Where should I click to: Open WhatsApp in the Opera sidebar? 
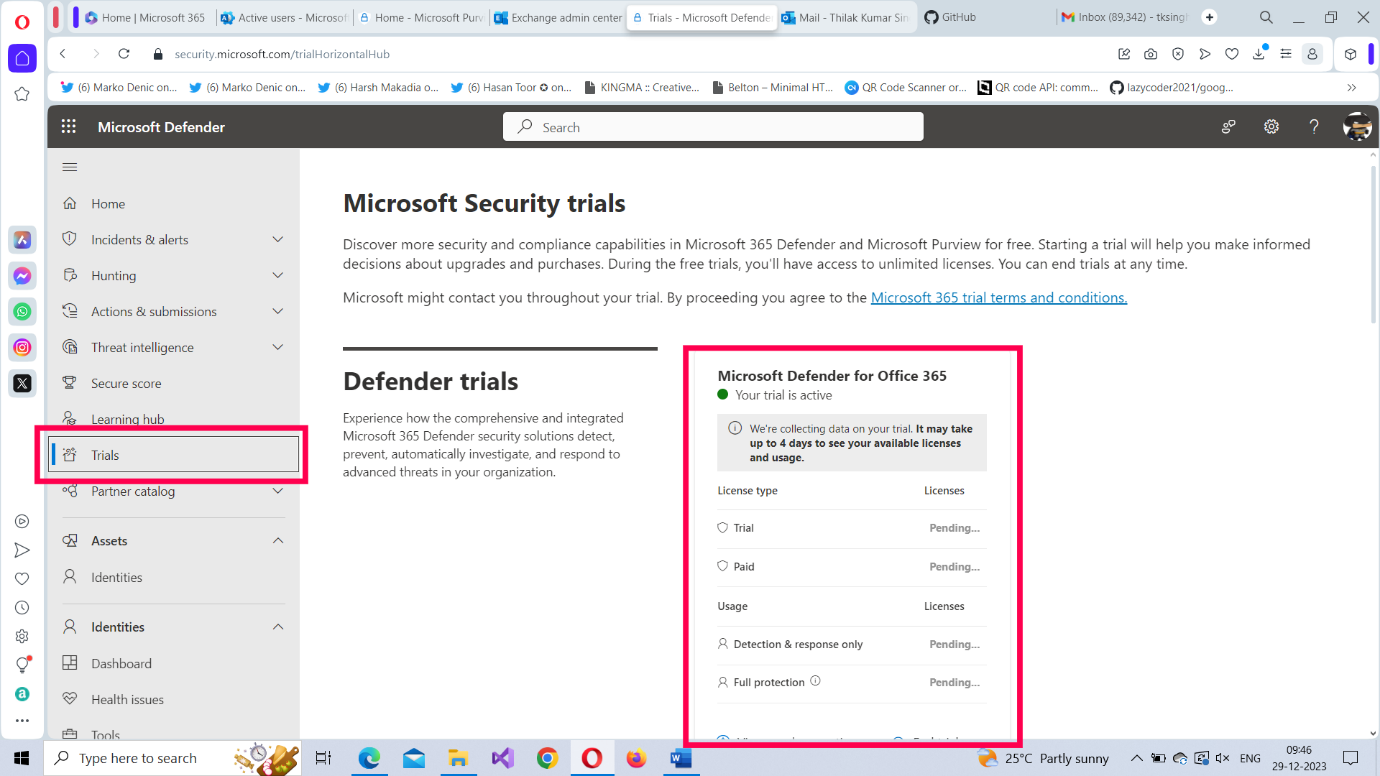click(x=22, y=312)
